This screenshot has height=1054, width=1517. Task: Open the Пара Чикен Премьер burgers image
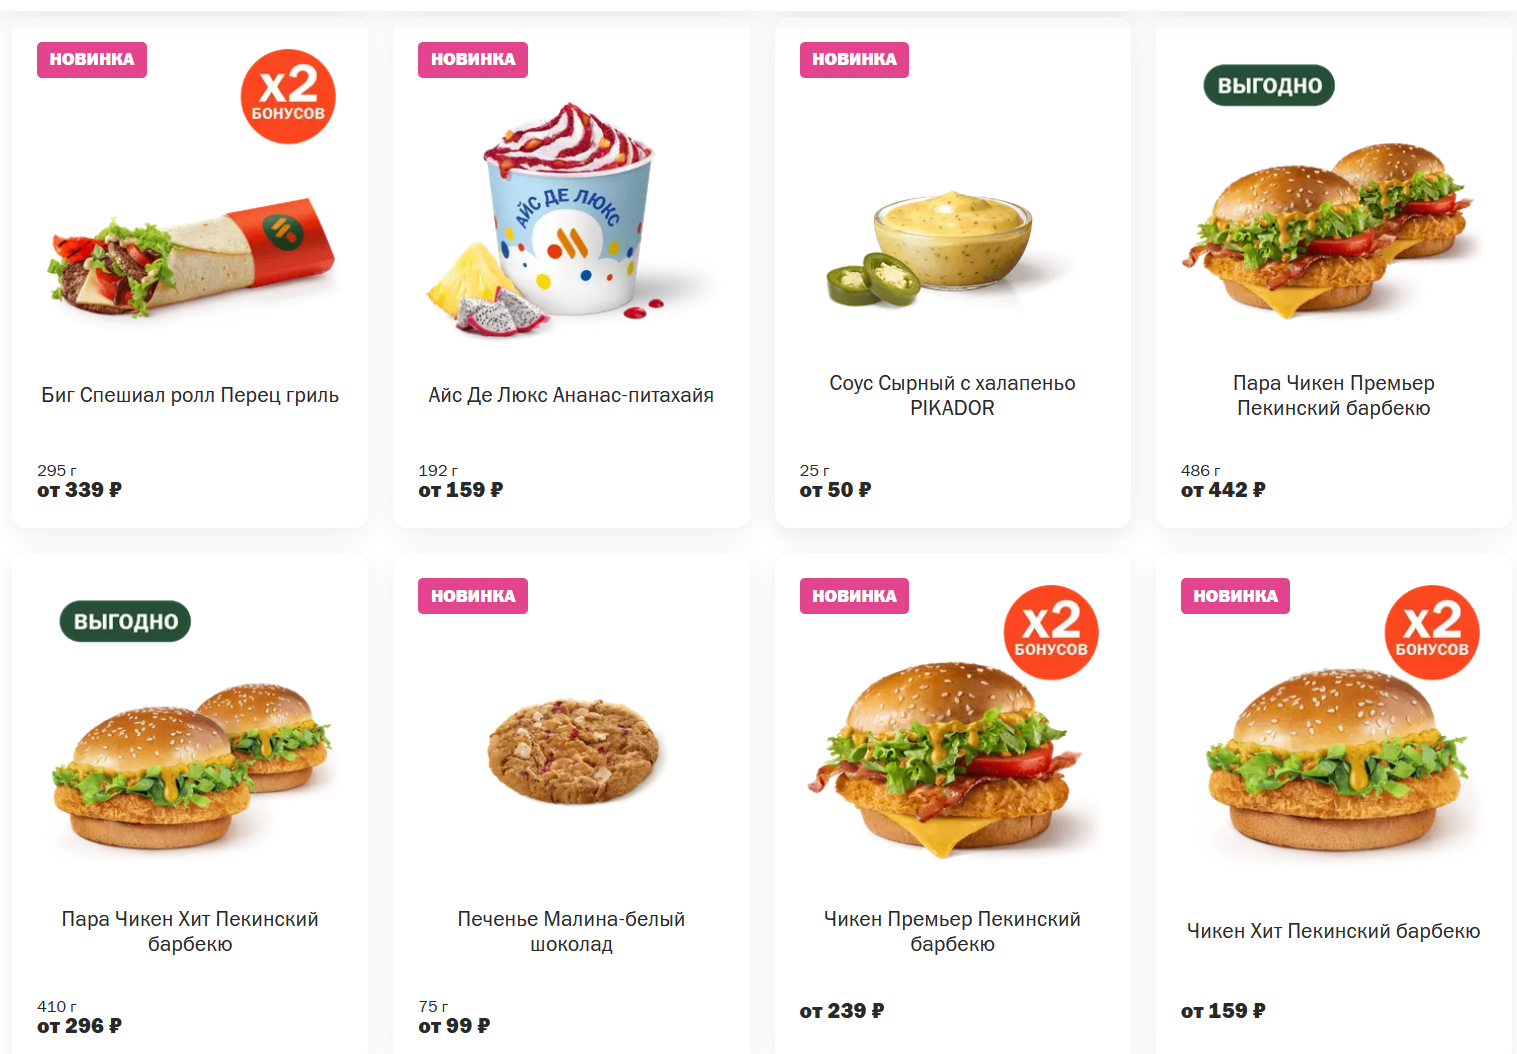(1329, 230)
